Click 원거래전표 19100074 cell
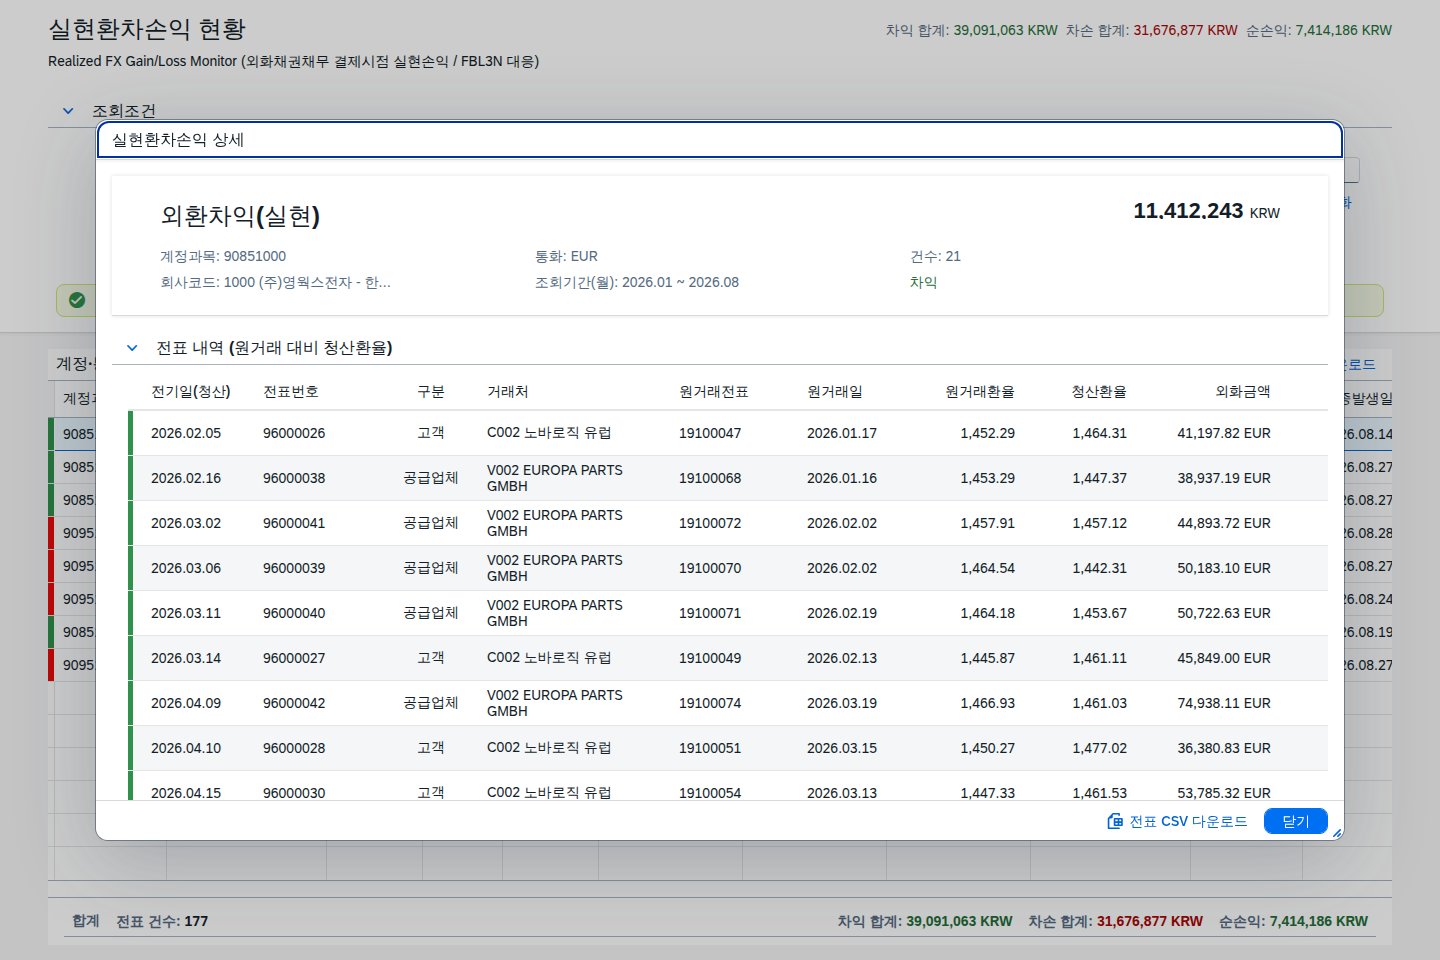1440x960 pixels. tap(710, 703)
